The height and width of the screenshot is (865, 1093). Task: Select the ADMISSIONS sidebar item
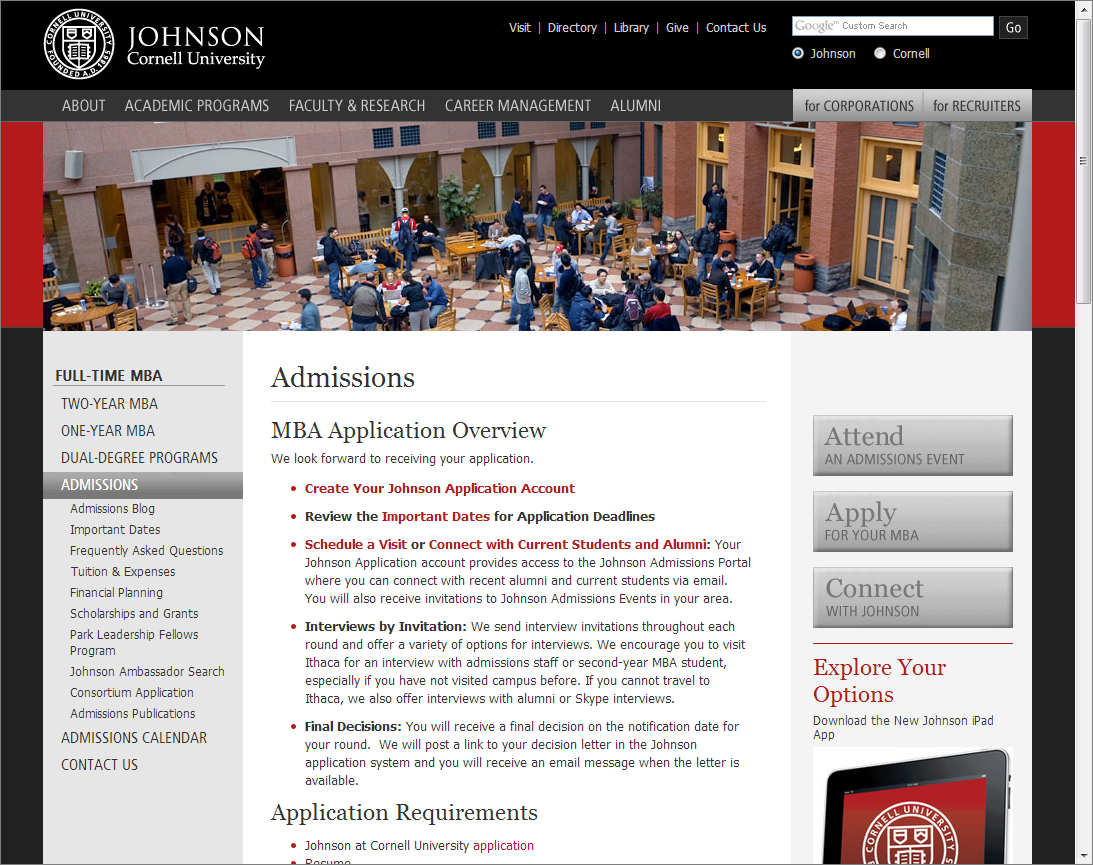coord(143,485)
